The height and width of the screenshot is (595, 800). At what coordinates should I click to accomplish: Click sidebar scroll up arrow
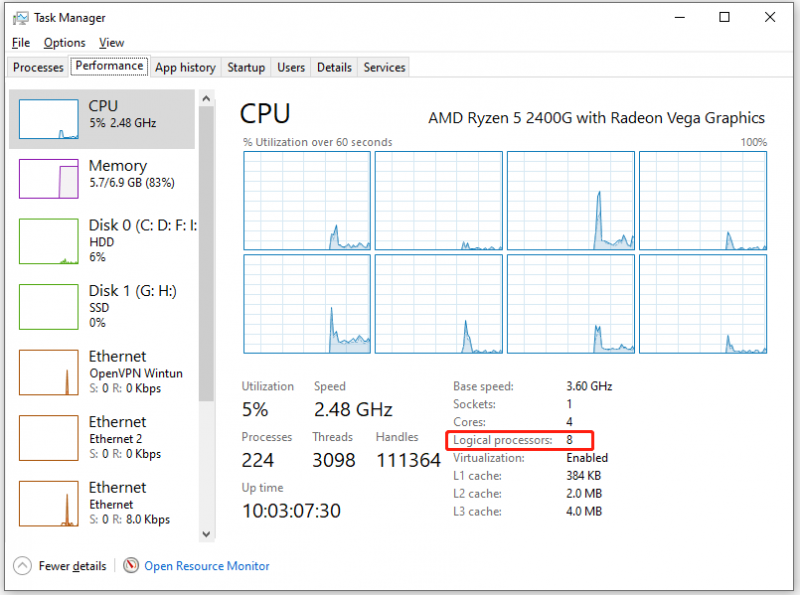[206, 98]
